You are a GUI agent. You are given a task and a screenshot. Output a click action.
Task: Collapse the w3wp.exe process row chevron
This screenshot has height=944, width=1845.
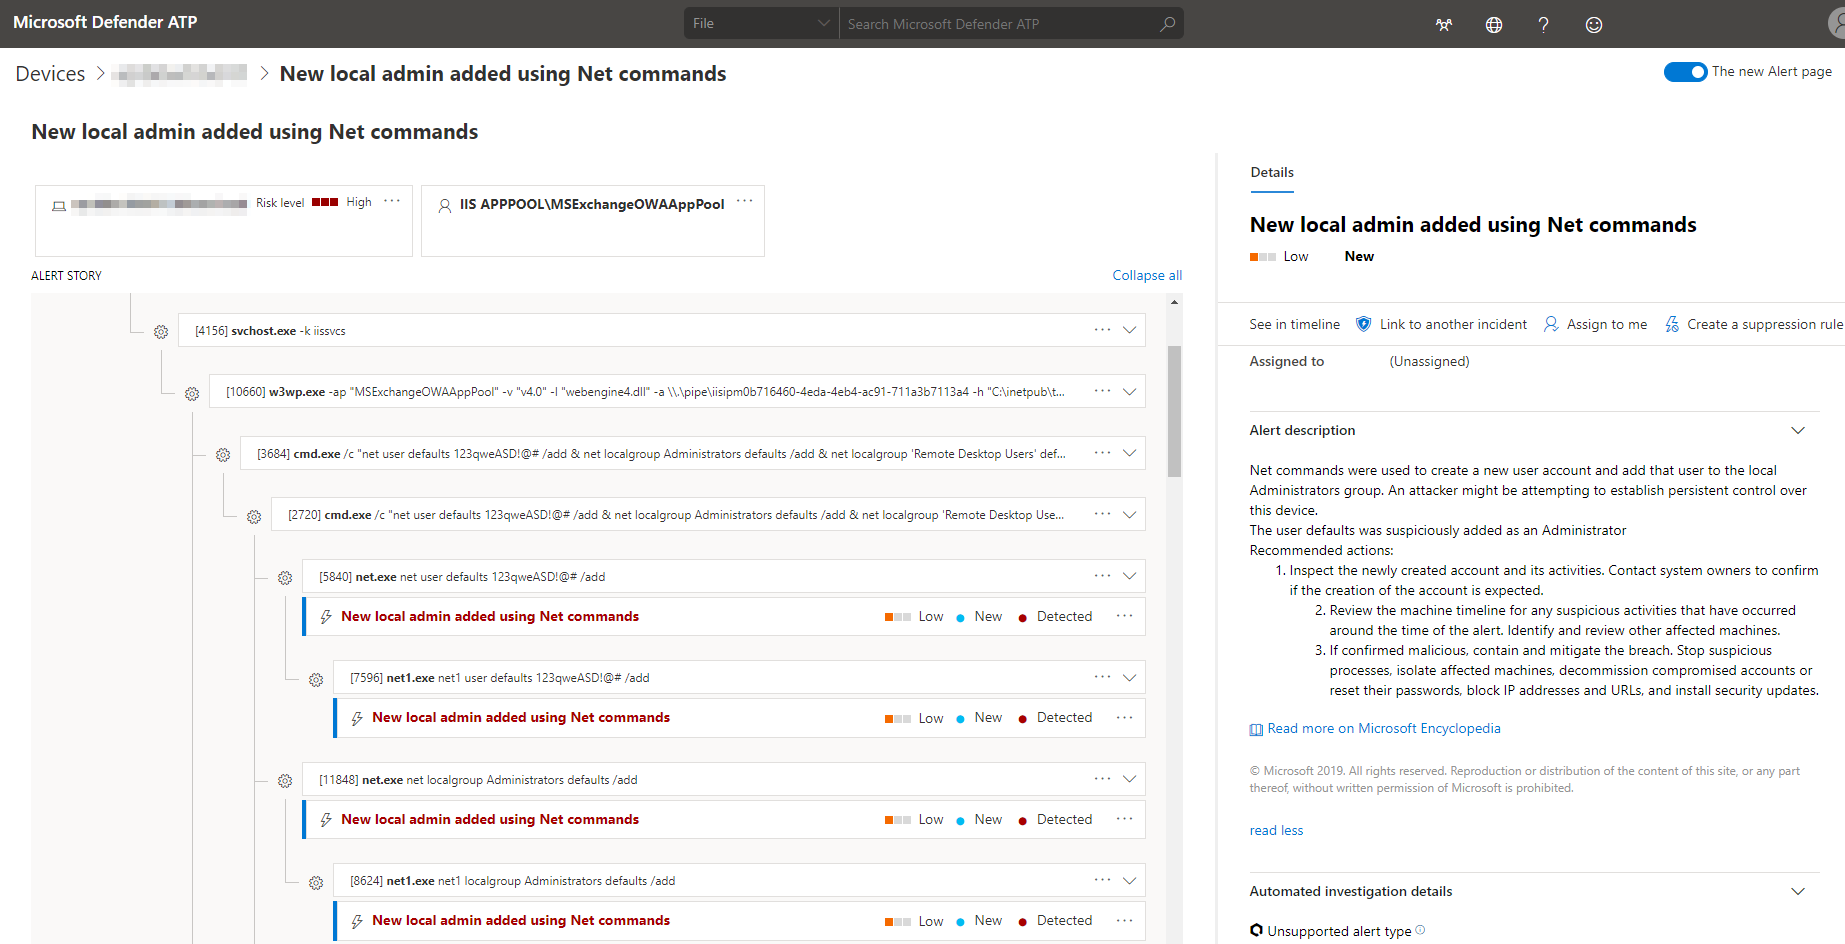1131,391
